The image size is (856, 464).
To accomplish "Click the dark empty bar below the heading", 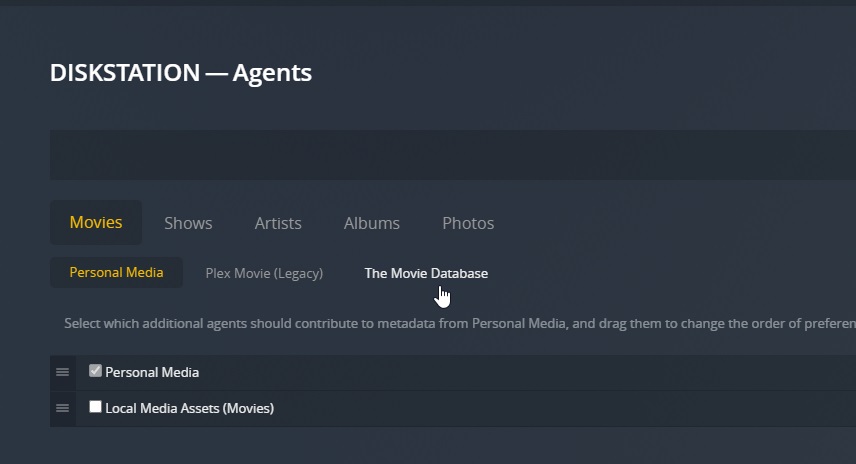I will (450, 154).
